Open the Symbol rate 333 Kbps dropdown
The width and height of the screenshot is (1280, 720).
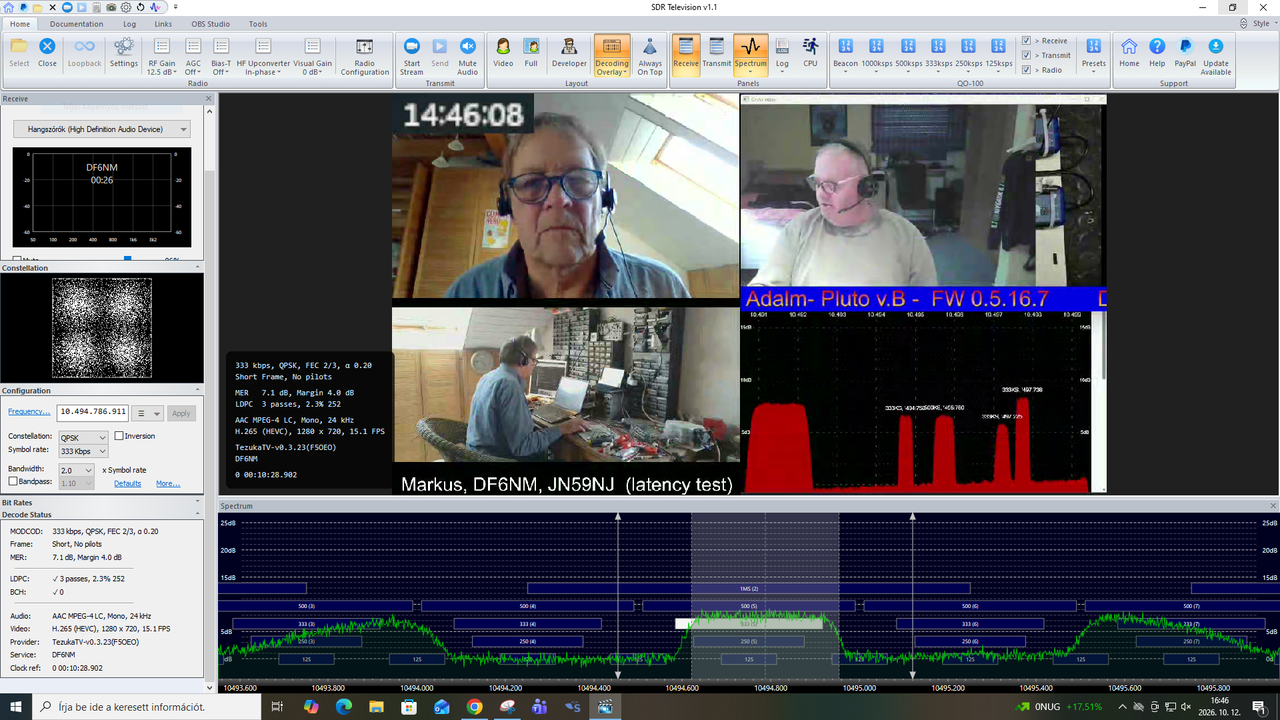(x=83, y=451)
